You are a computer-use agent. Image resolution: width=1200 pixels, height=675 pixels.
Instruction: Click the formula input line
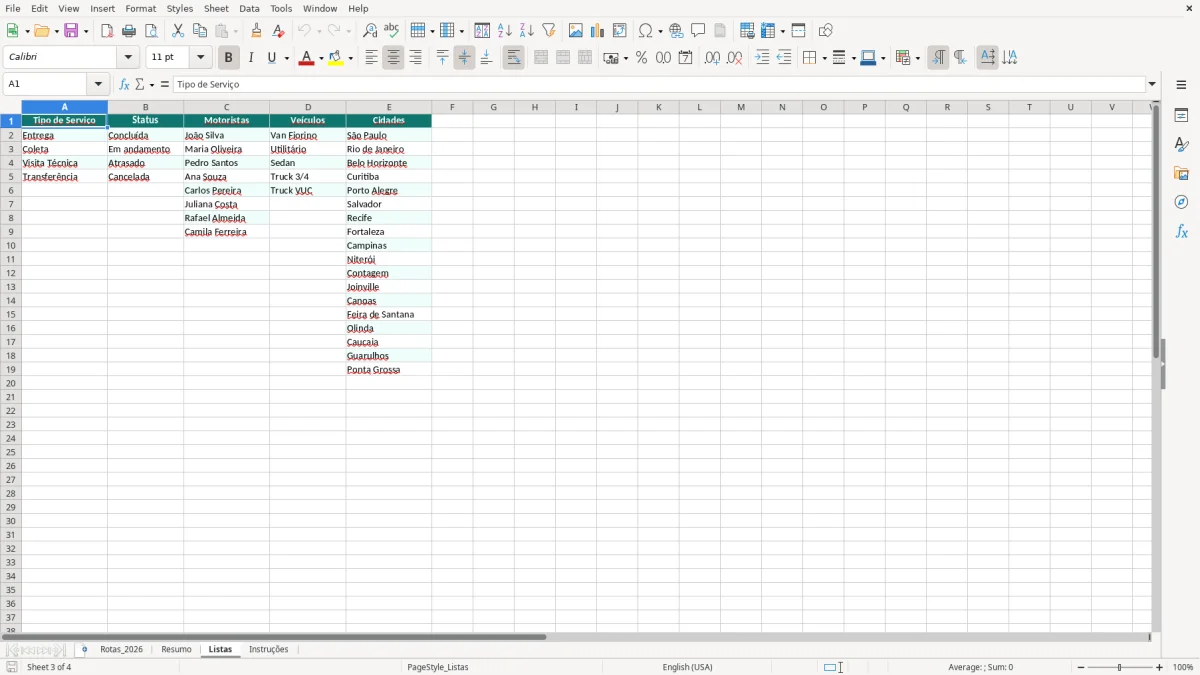(659, 85)
